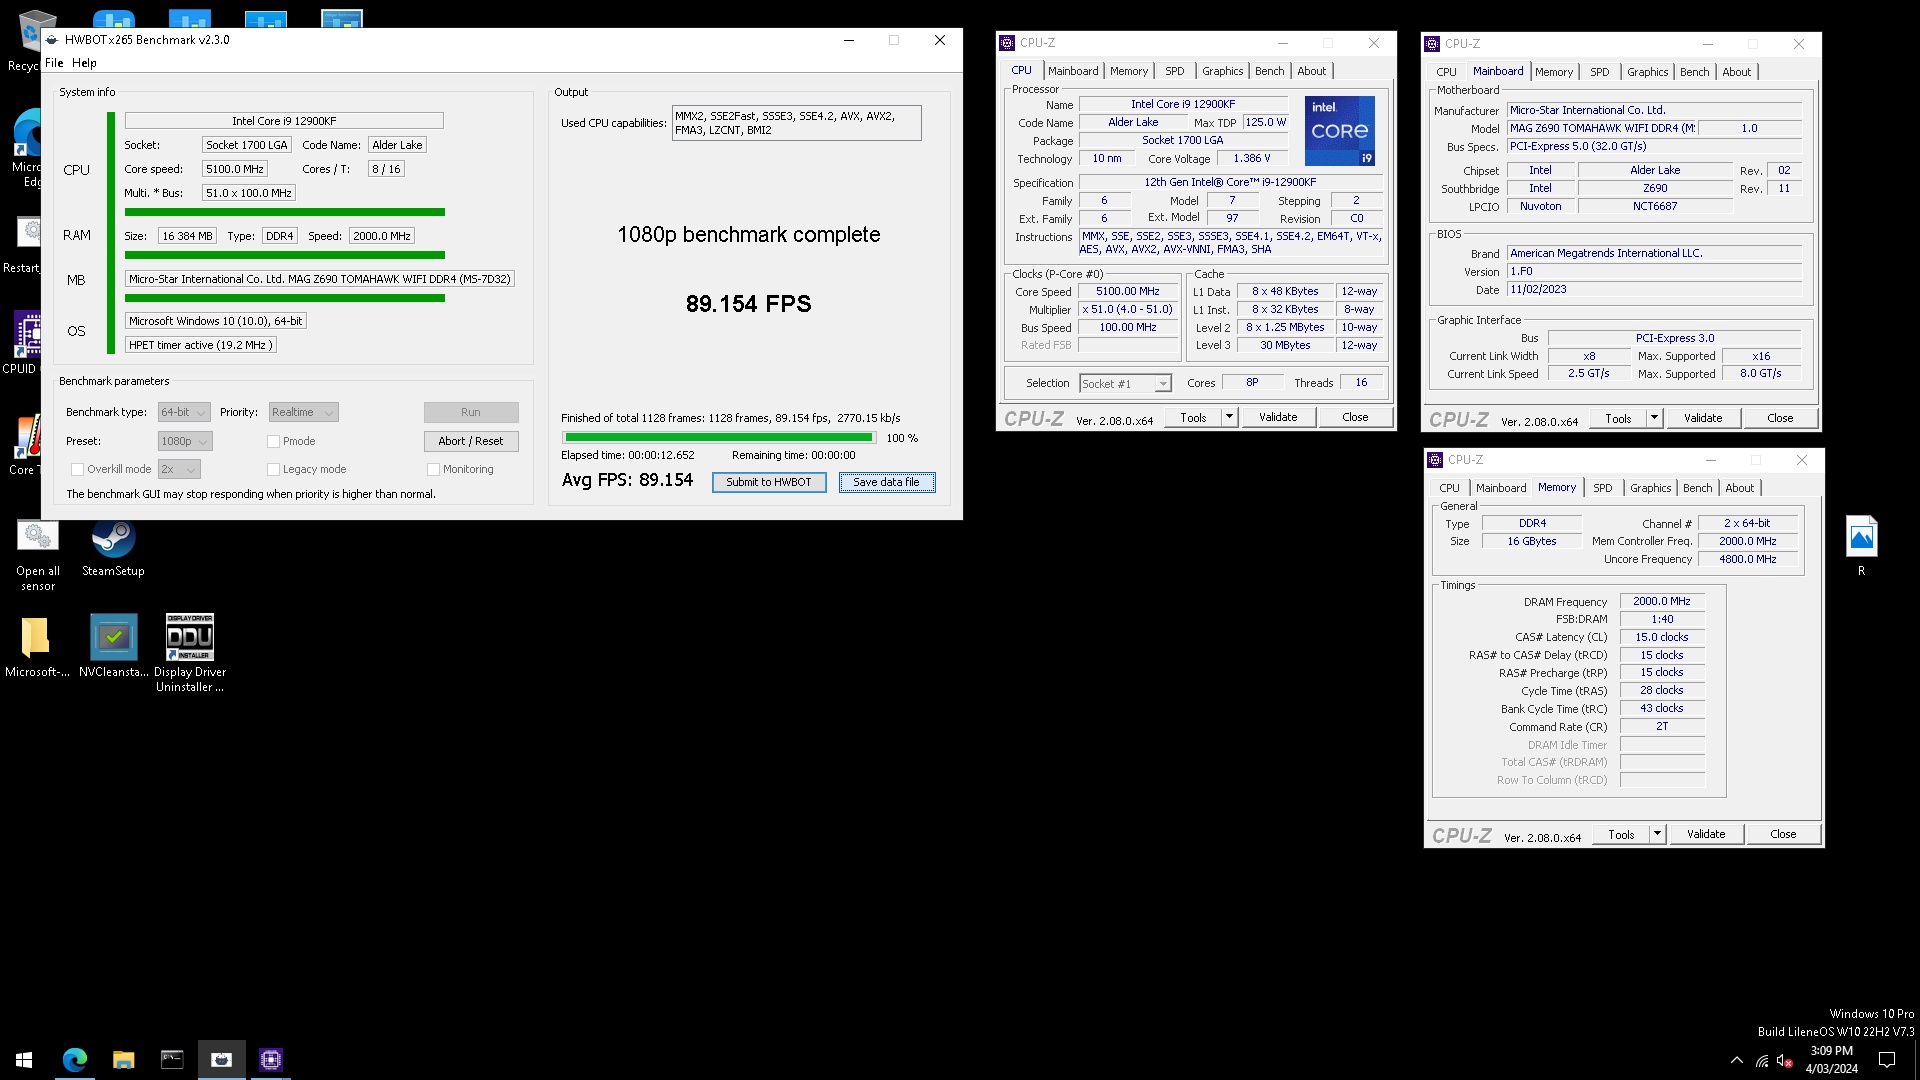Click the Used CPU capabilities text box
The image size is (1920, 1080).
click(x=796, y=123)
